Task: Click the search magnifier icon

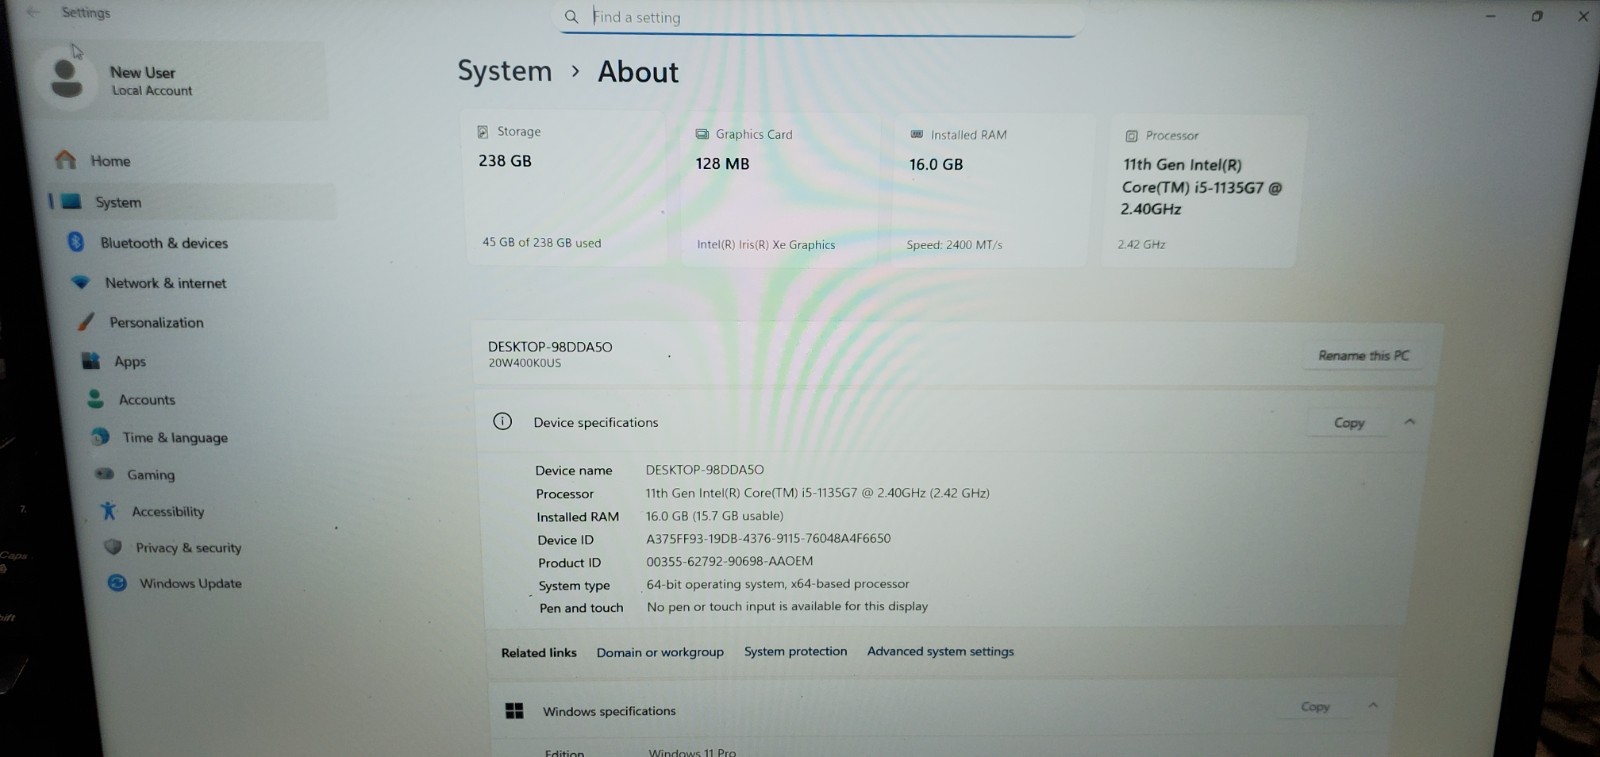Action: pos(572,17)
